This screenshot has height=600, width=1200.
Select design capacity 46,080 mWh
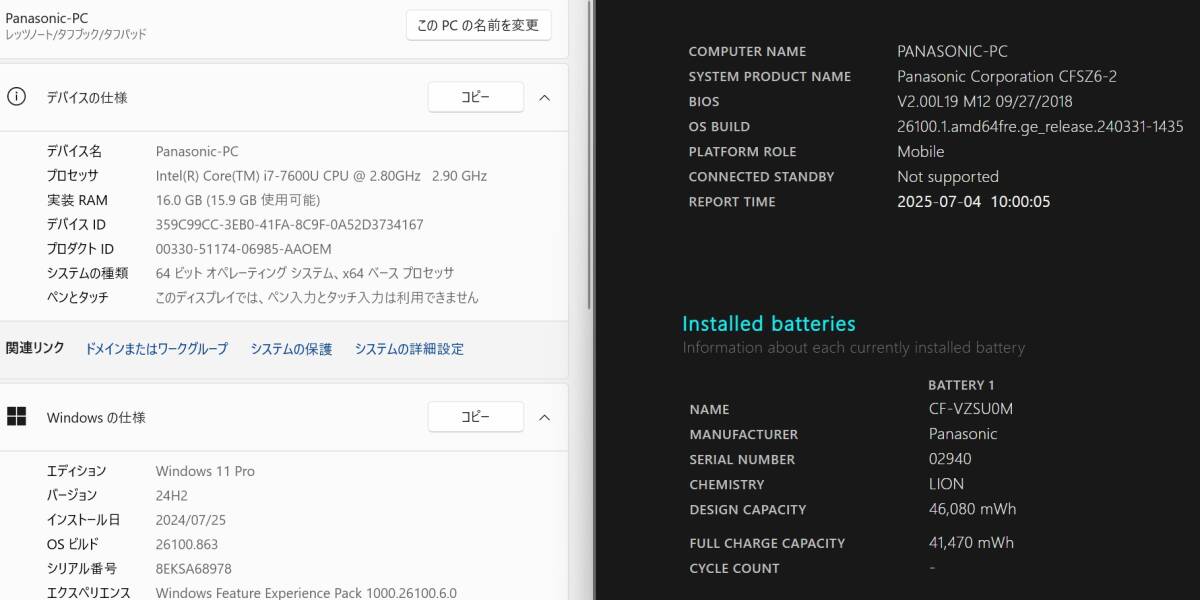click(x=972, y=509)
